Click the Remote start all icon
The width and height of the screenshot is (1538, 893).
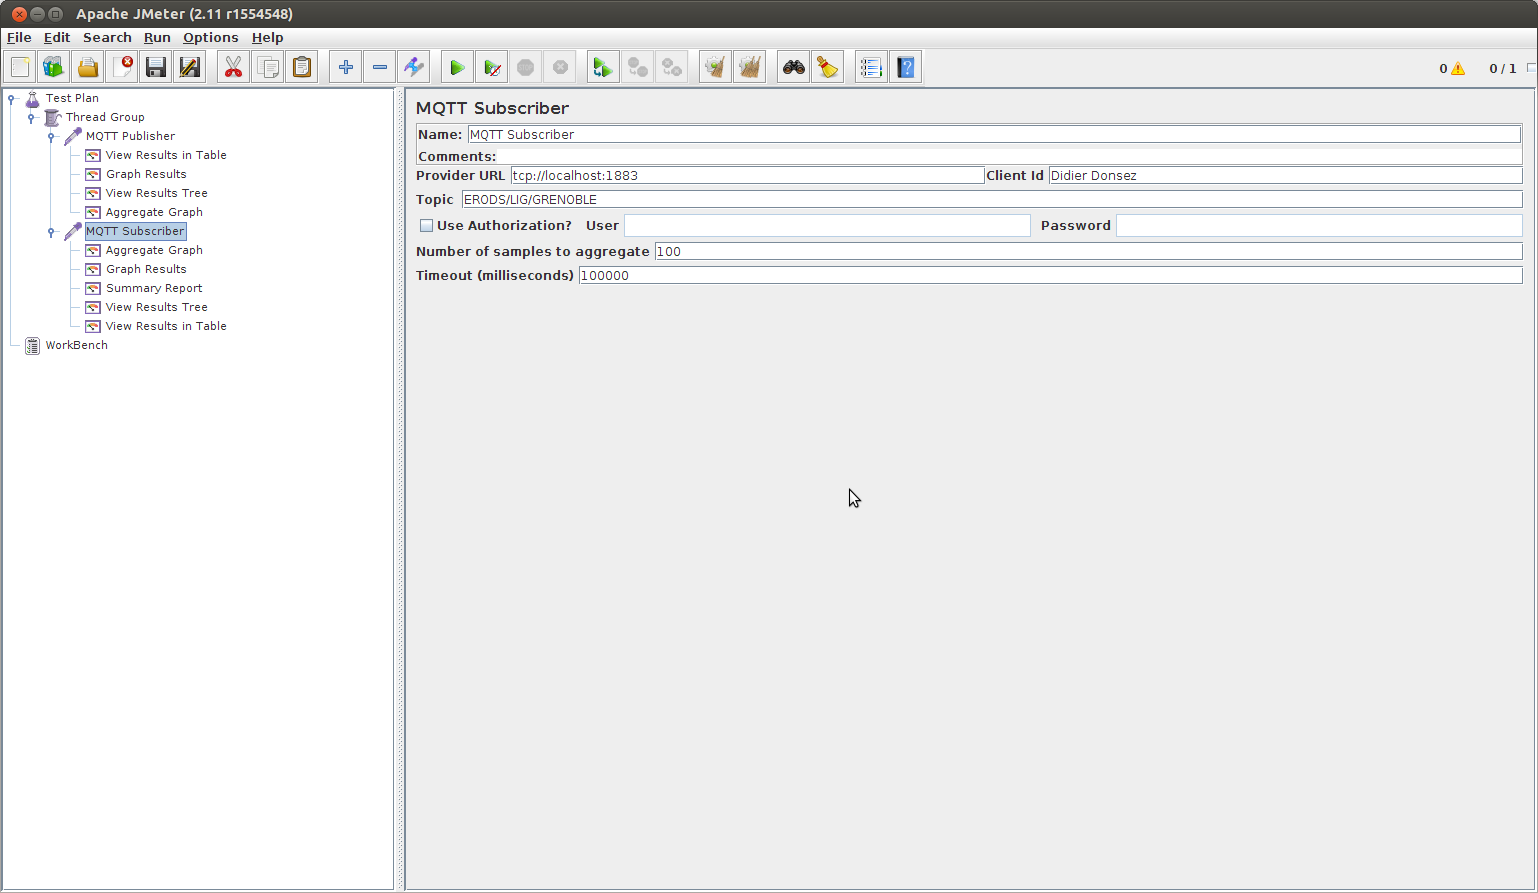tap(603, 68)
